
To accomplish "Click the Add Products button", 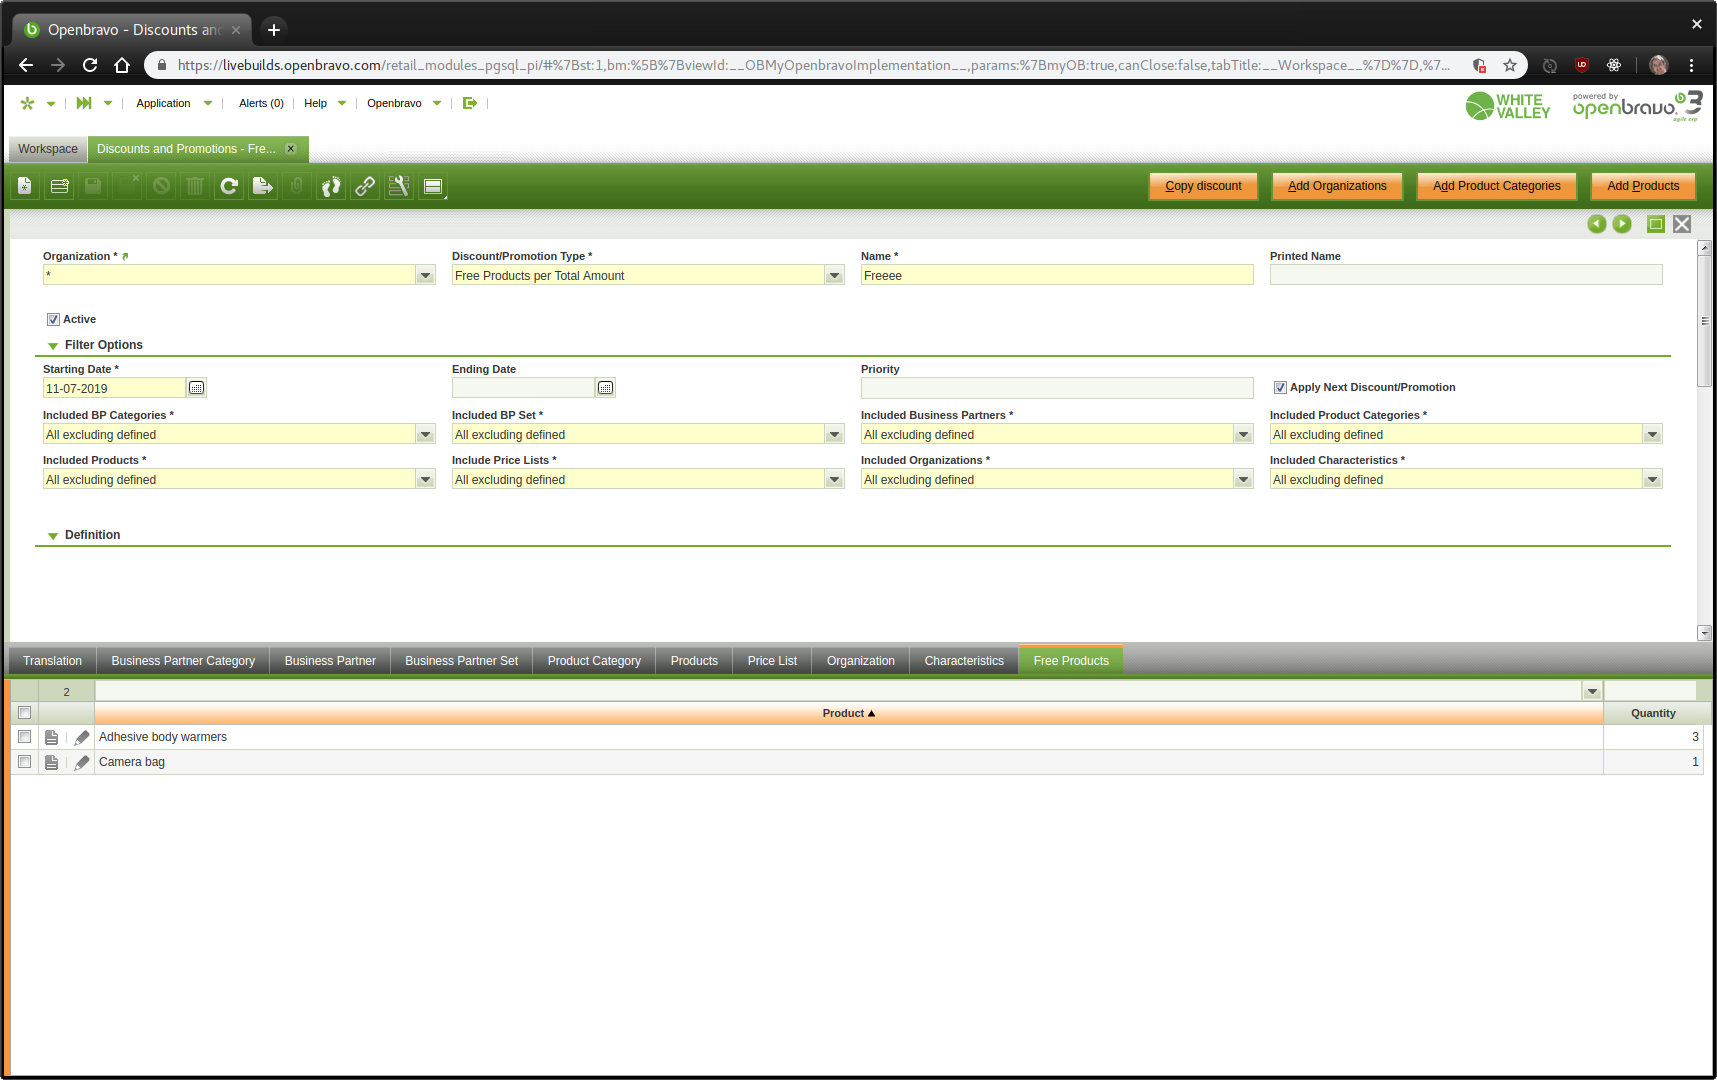I will point(1643,186).
